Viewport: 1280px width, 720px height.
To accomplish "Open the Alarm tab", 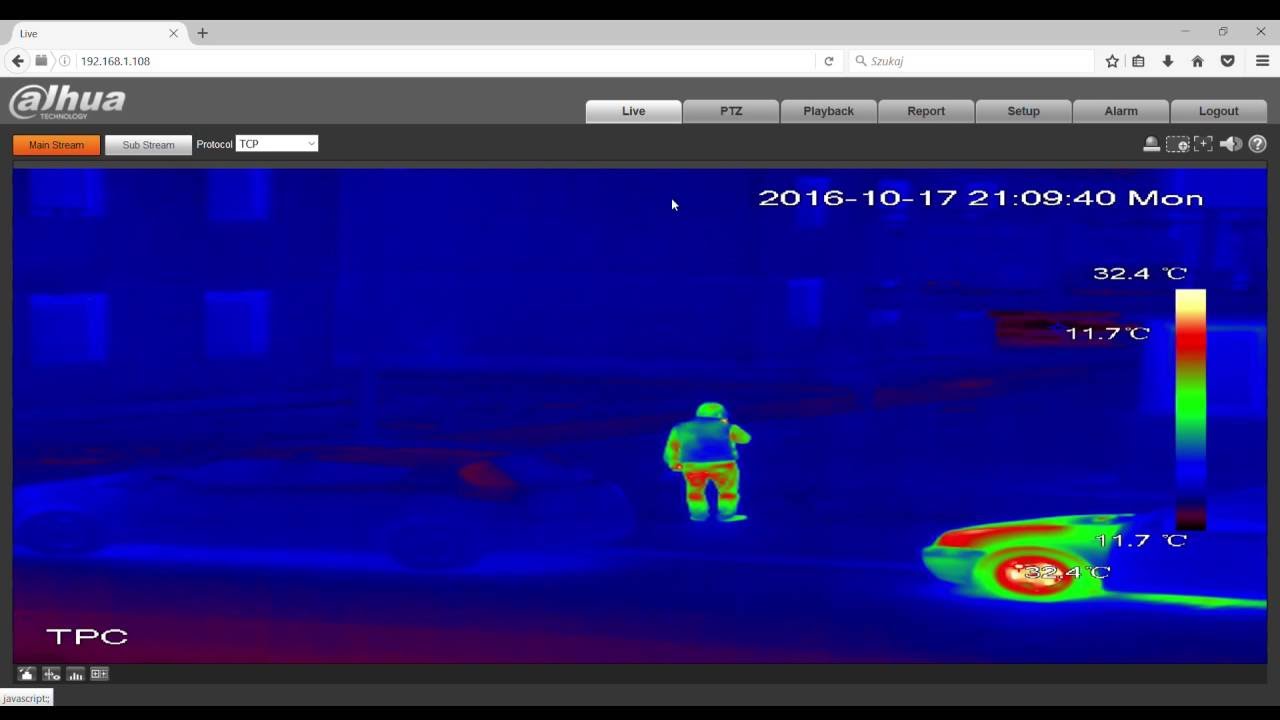I will tap(1121, 111).
